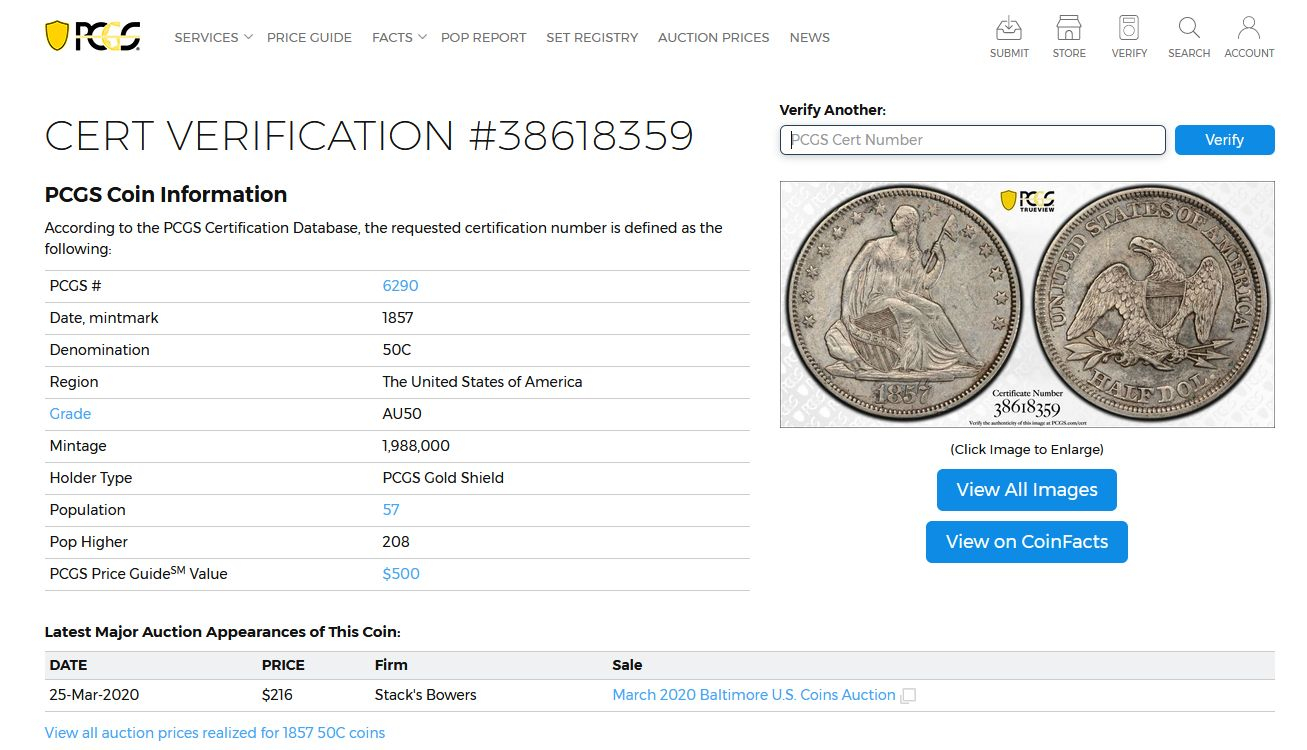Click the Click Image to Enlarge caption
Viewport: 1307px width, 750px height.
[x=1027, y=450]
